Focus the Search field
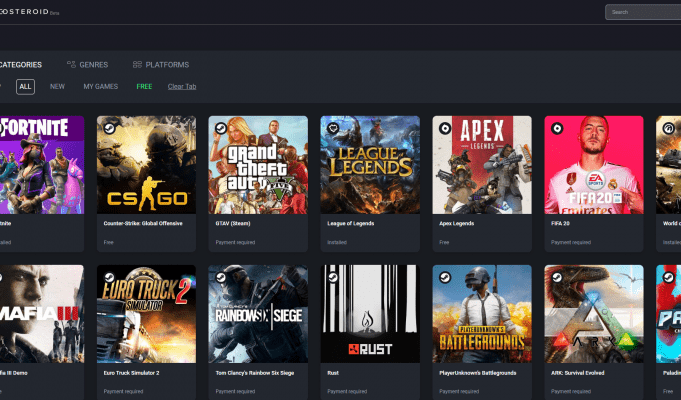Image resolution: width=681 pixels, height=400 pixels. click(643, 12)
